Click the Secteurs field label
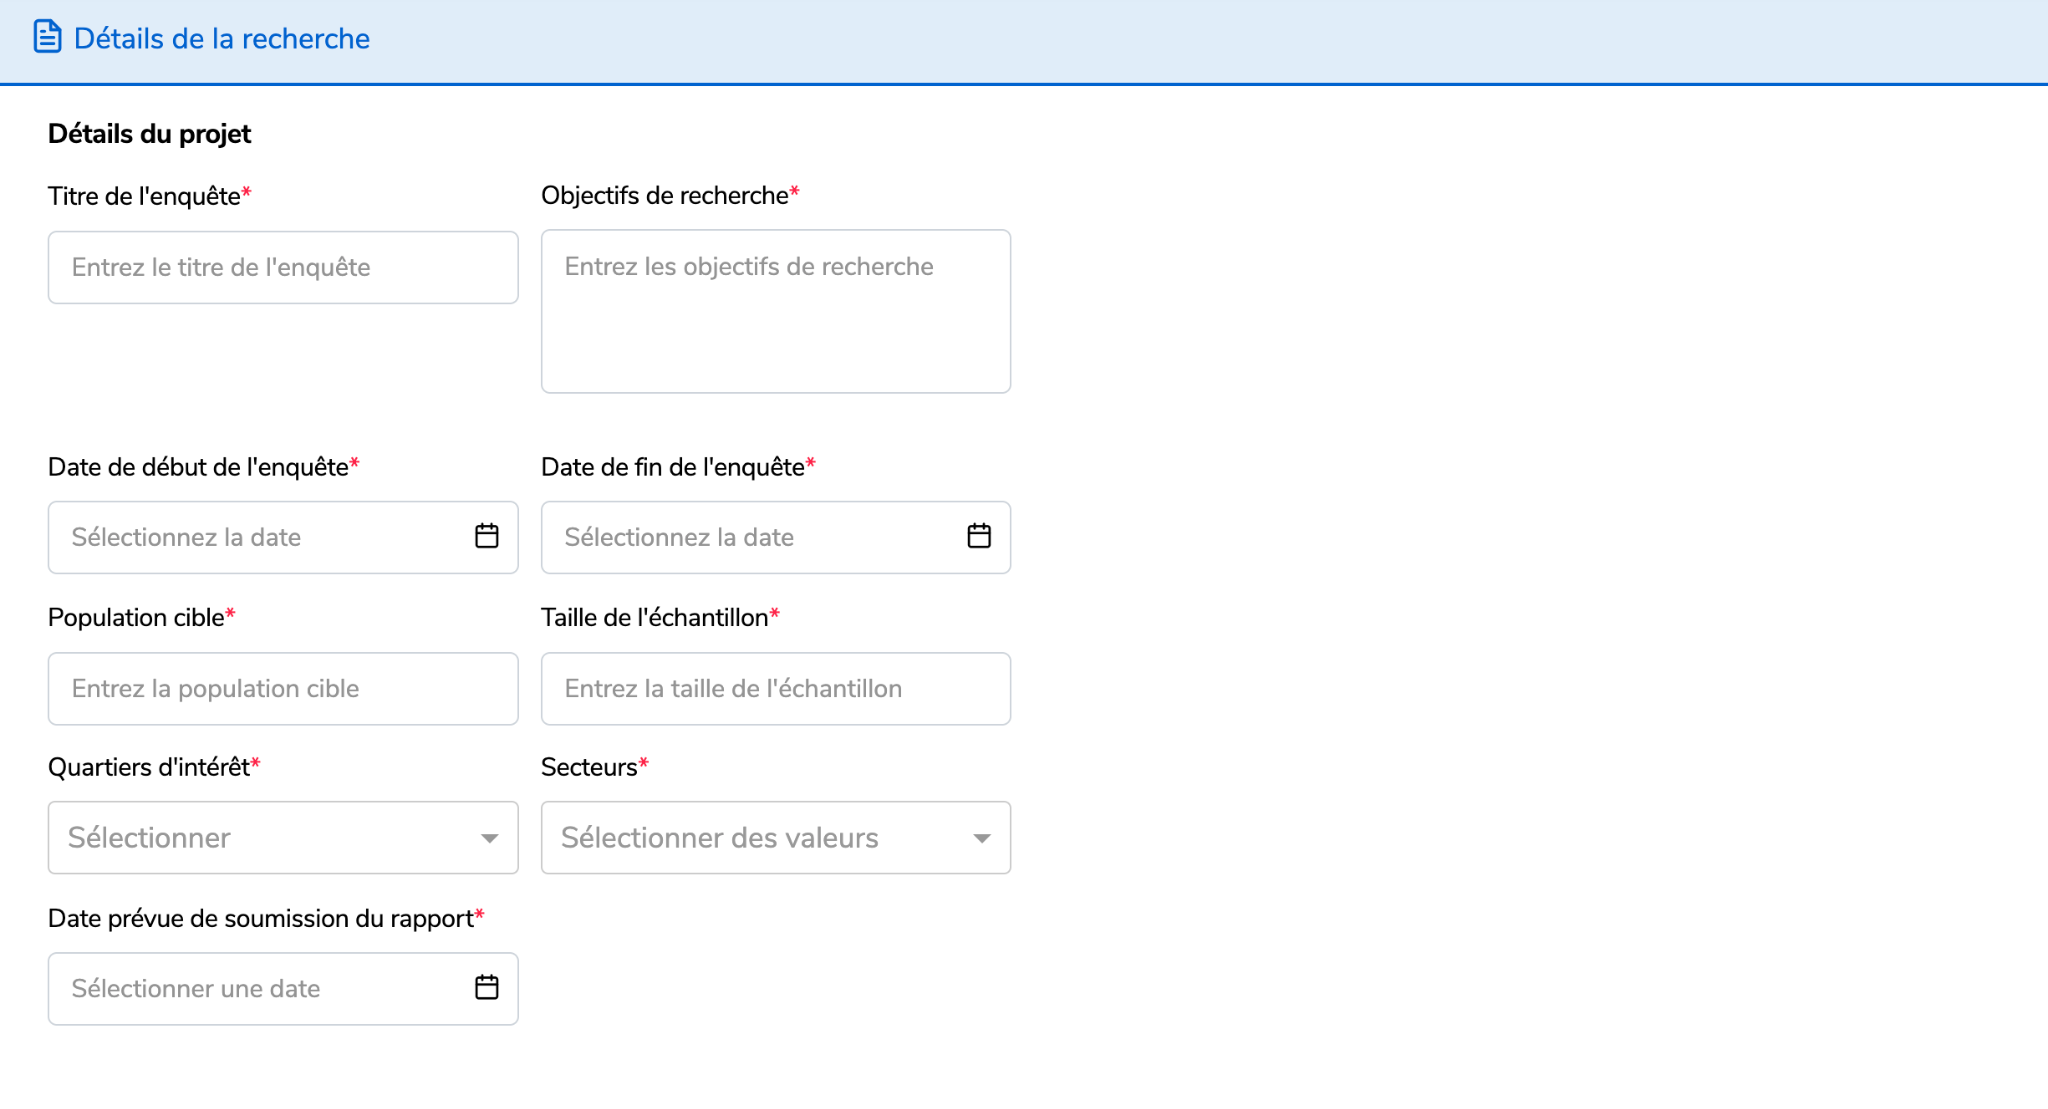2048x1109 pixels. click(589, 767)
